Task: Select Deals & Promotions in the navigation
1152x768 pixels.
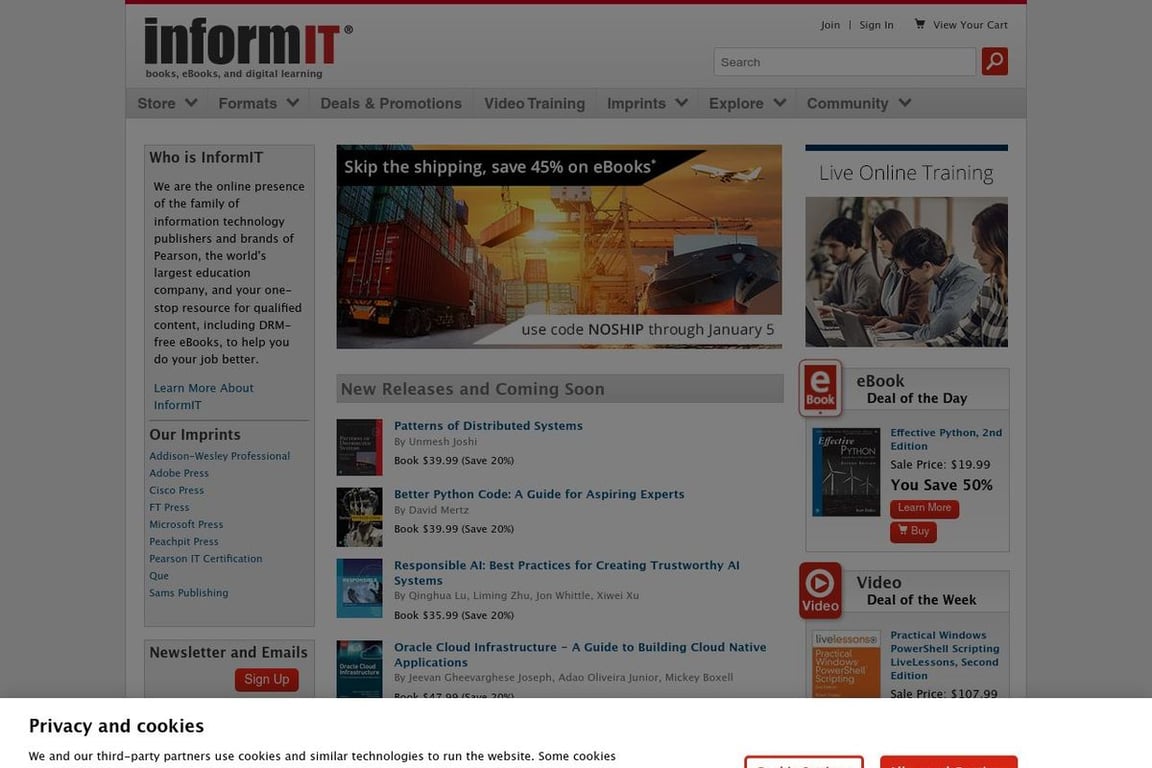Action: click(x=390, y=103)
